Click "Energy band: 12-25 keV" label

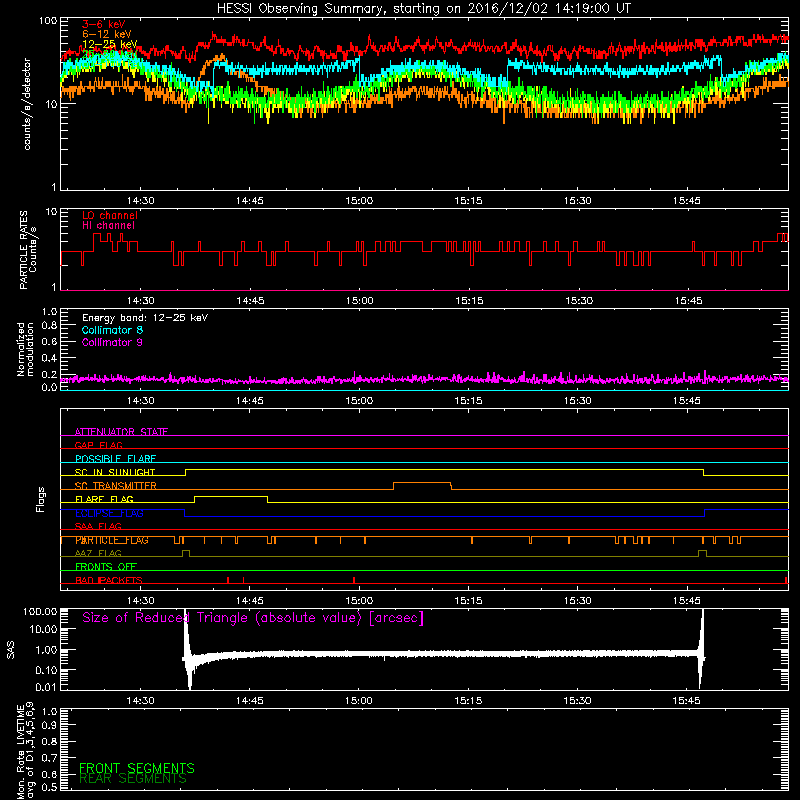145,318
